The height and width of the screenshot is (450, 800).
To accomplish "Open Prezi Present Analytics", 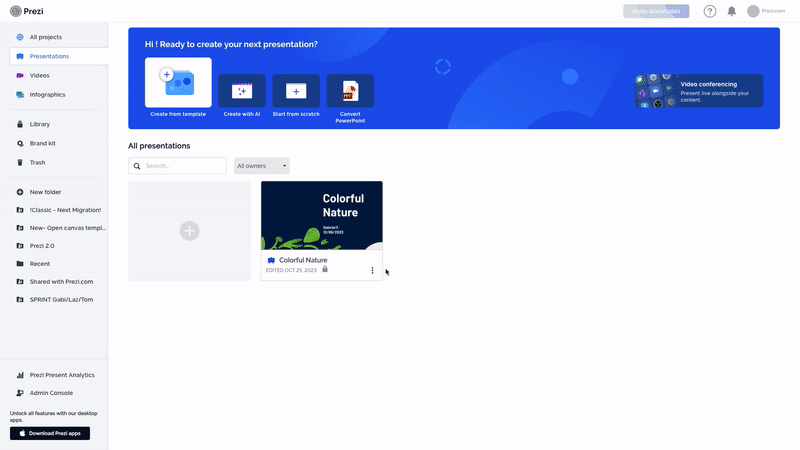I will 62,375.
